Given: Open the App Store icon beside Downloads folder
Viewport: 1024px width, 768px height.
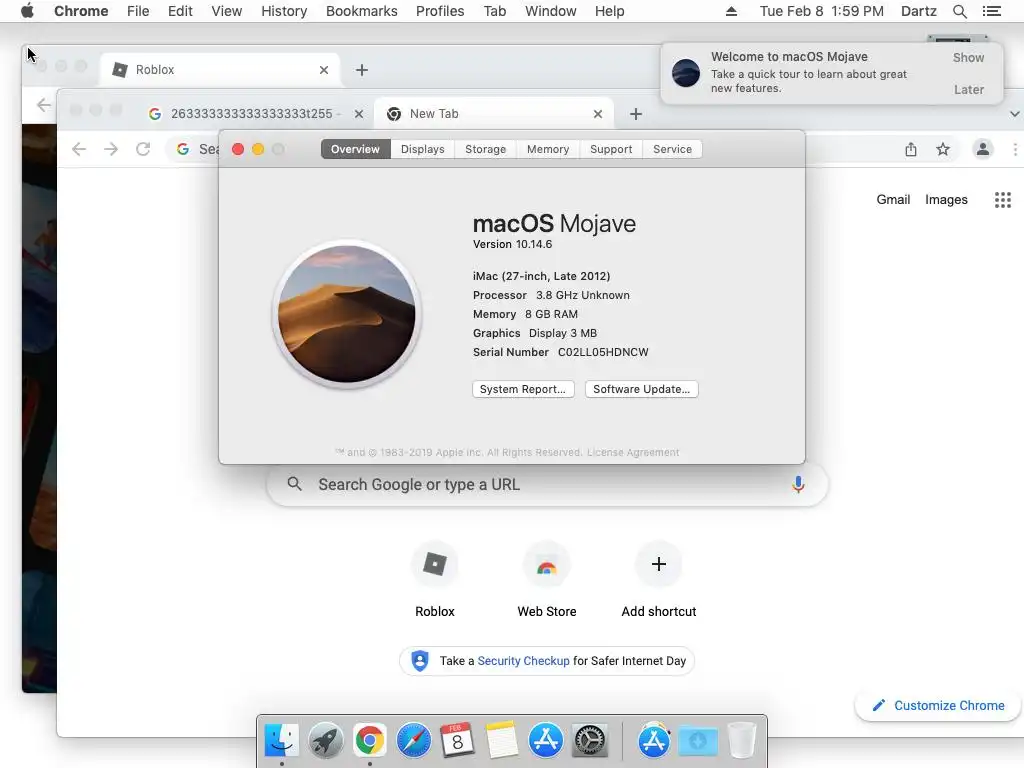Looking at the screenshot, I should pos(654,741).
